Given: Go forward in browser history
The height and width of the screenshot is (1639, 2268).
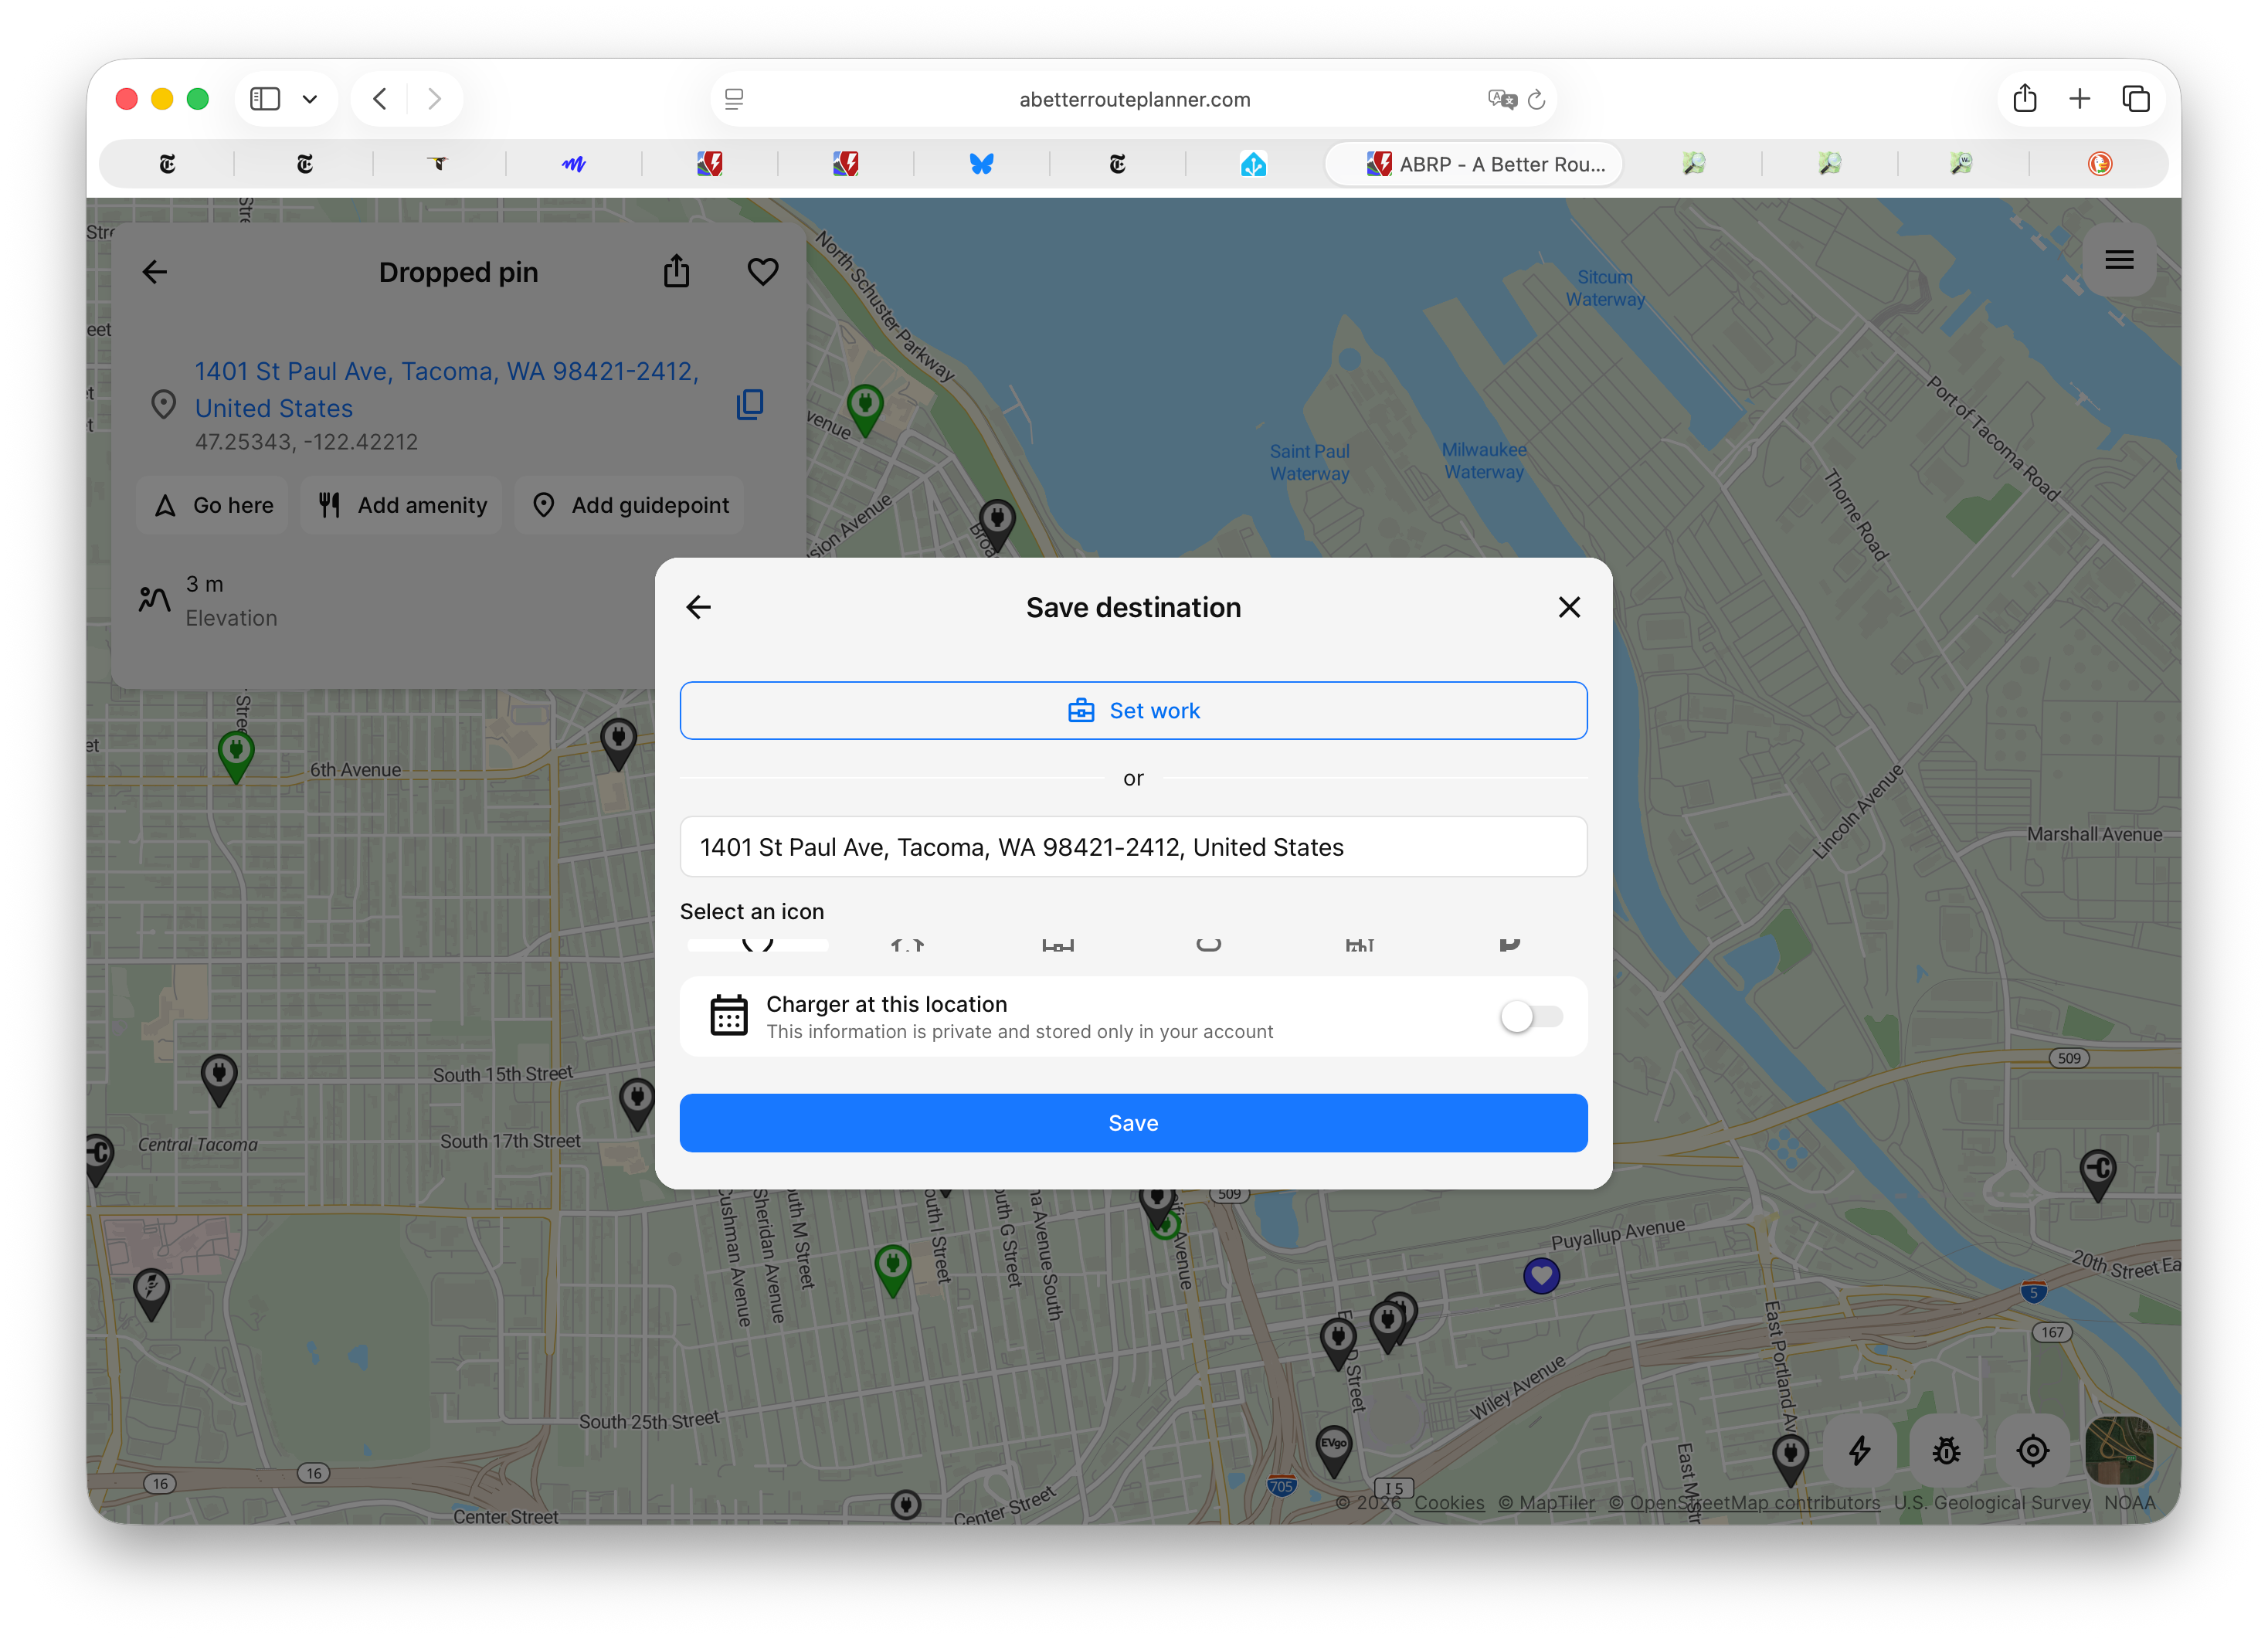Looking at the screenshot, I should (434, 99).
